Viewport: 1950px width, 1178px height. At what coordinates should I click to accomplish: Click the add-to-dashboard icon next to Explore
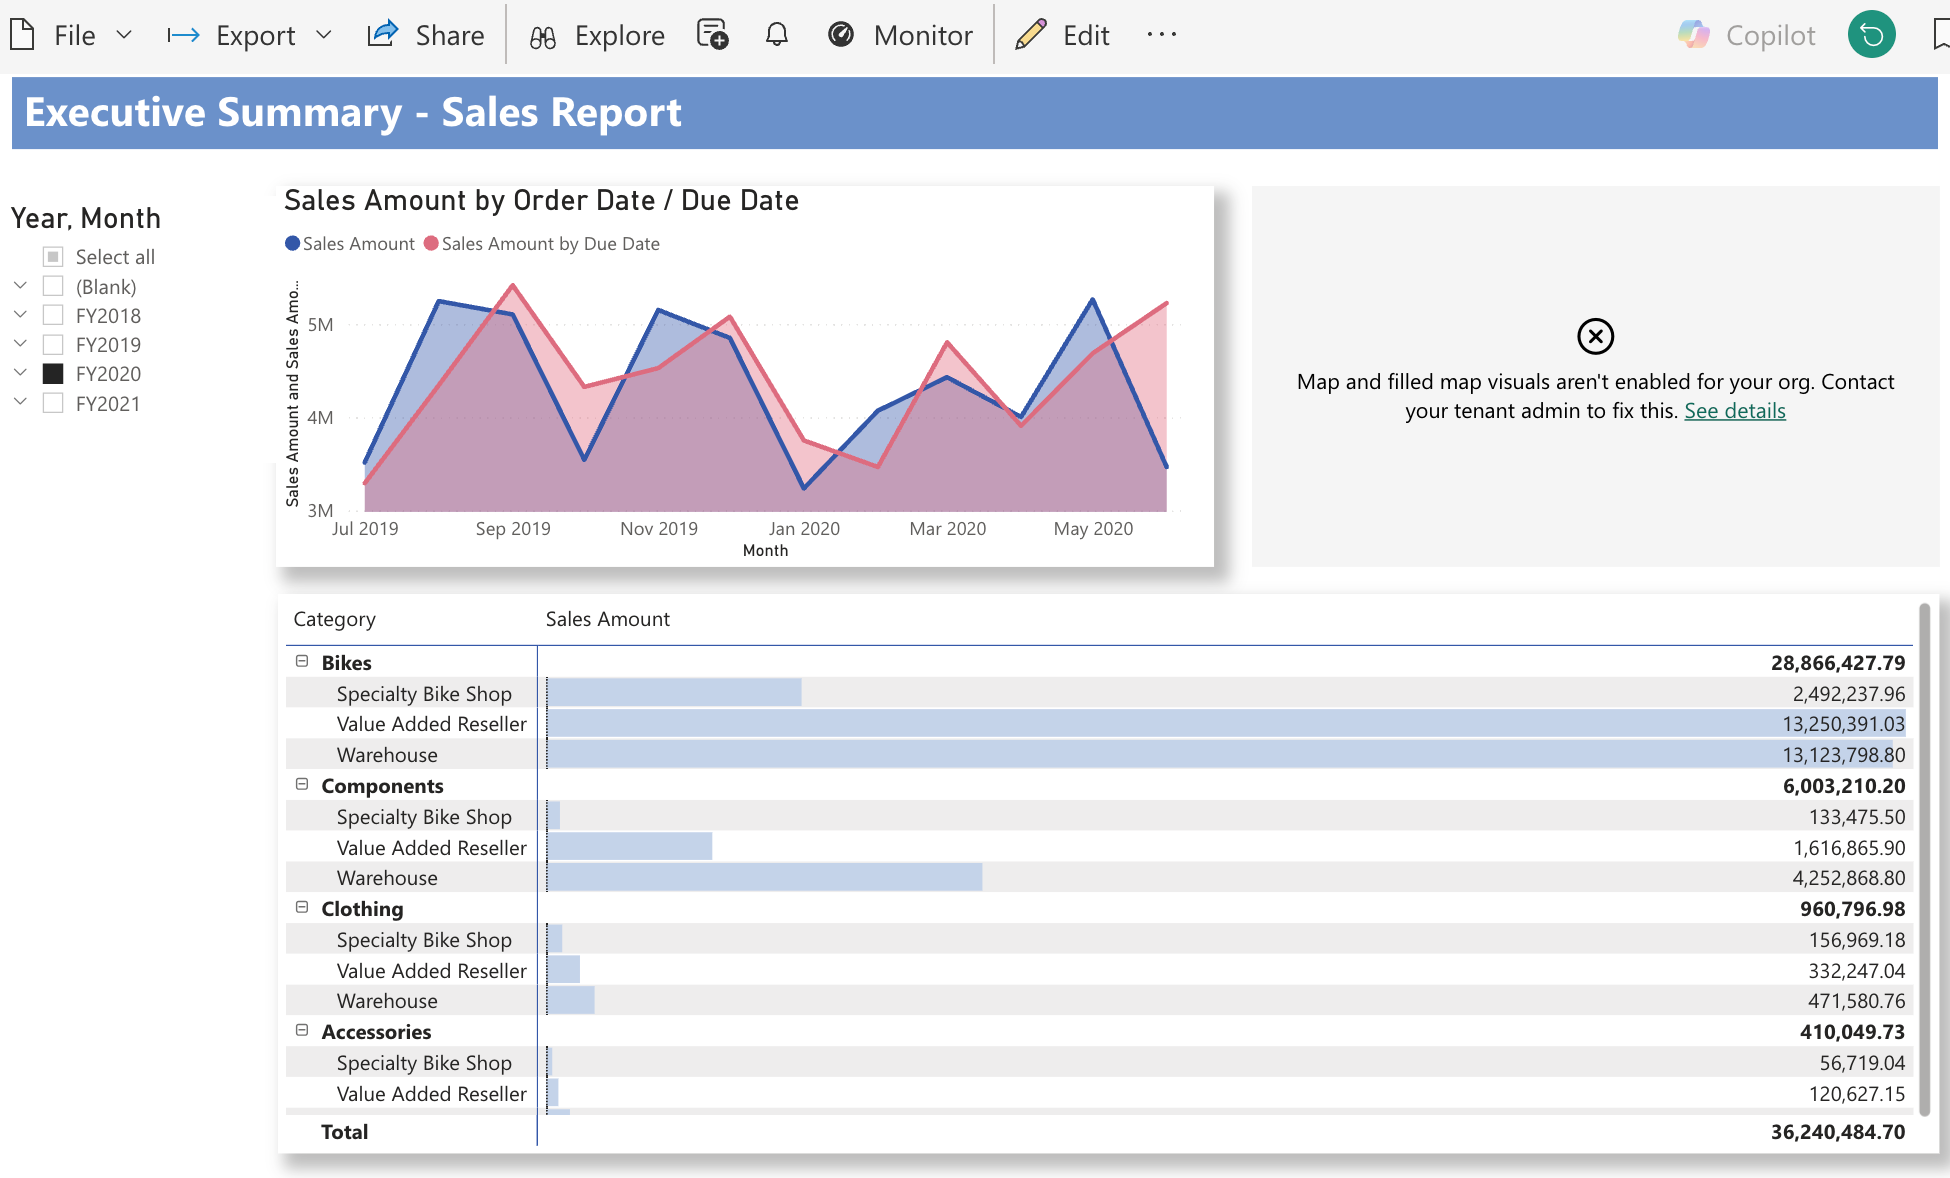712,35
